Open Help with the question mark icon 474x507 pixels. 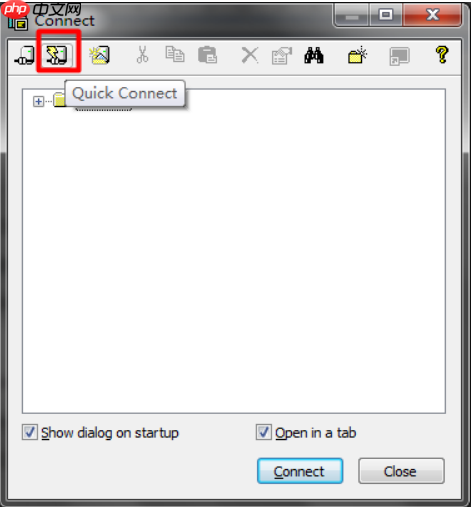pos(442,55)
